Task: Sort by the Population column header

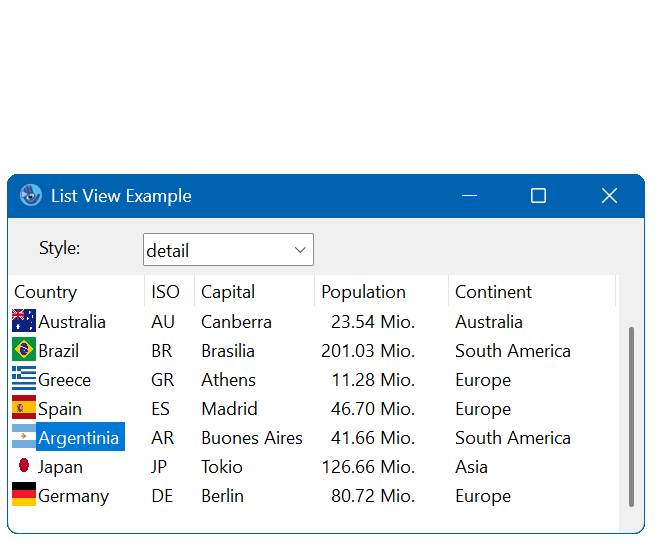Action: tap(381, 292)
